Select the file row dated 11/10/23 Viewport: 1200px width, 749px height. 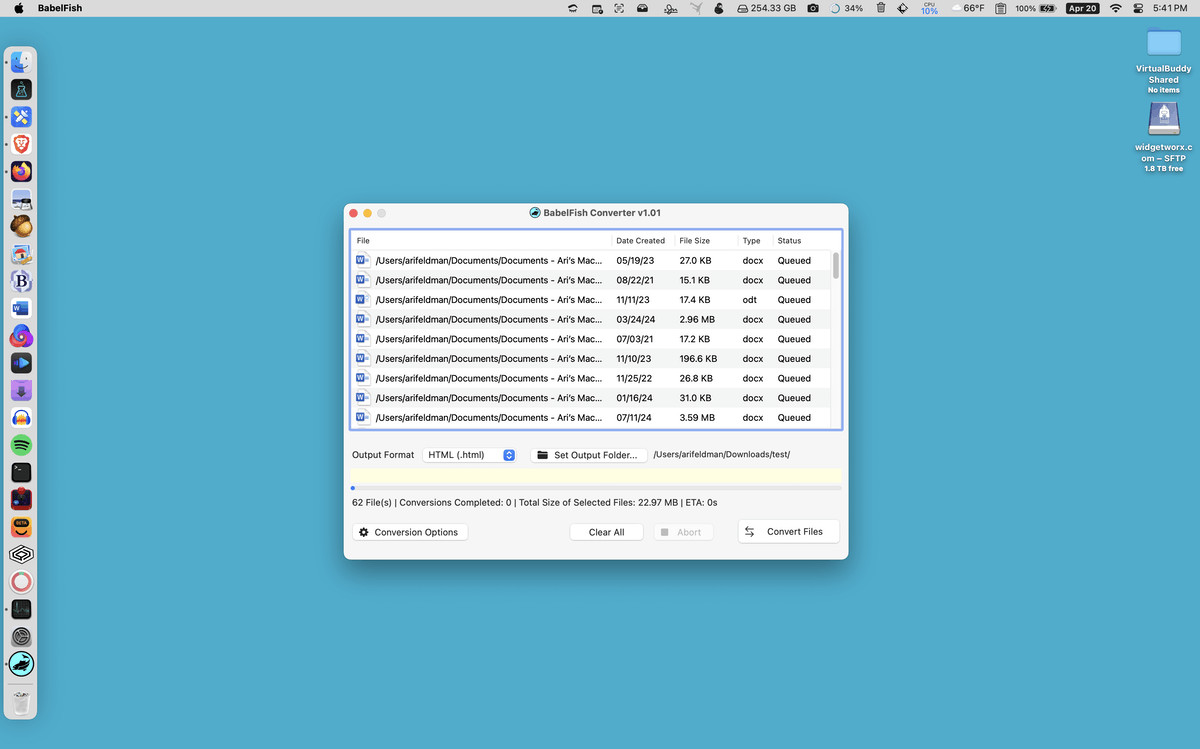click(x=591, y=358)
